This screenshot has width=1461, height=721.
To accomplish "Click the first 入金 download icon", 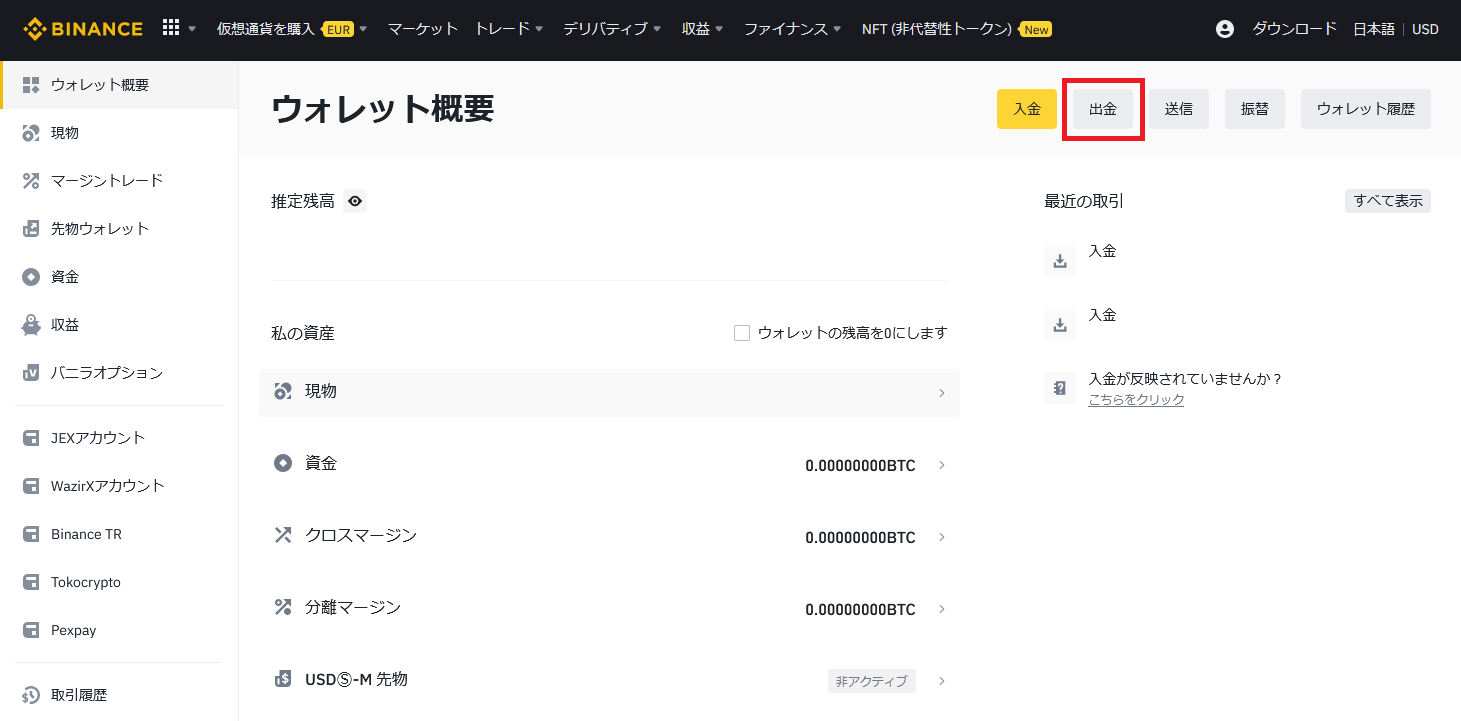I will click(x=1060, y=261).
